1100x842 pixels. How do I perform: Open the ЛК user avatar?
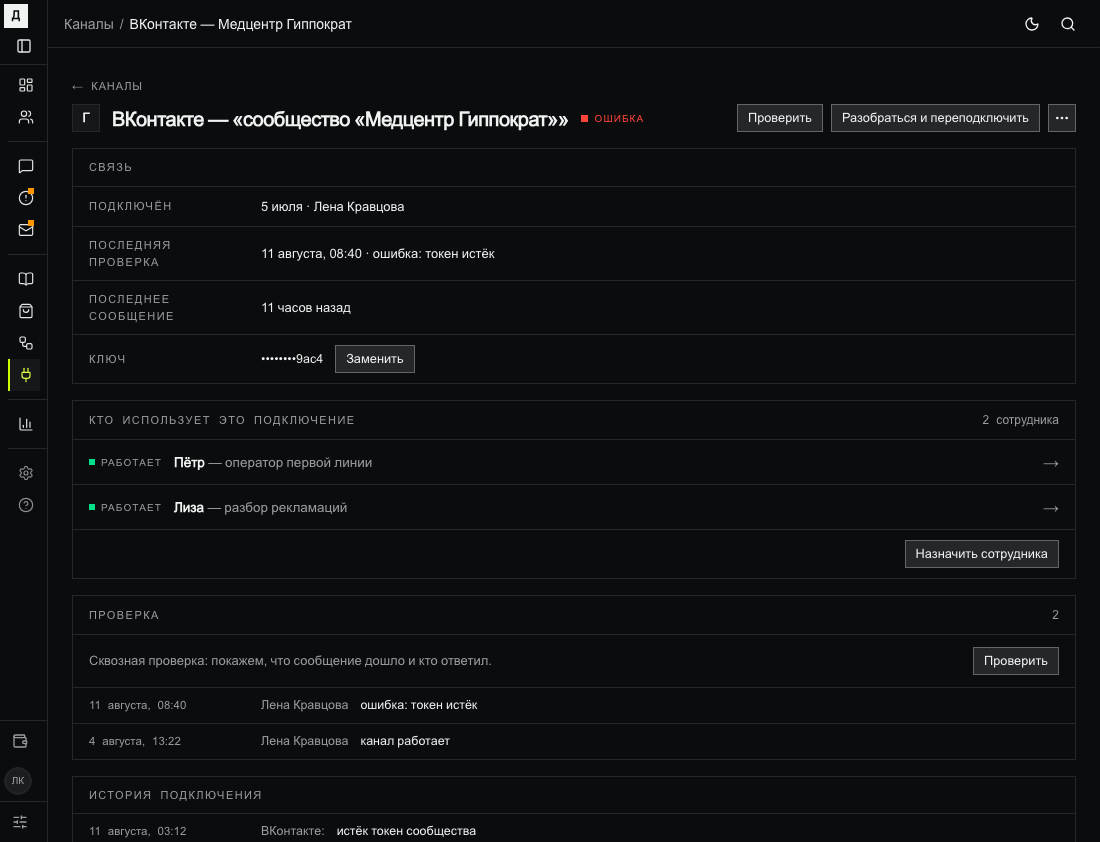18,780
